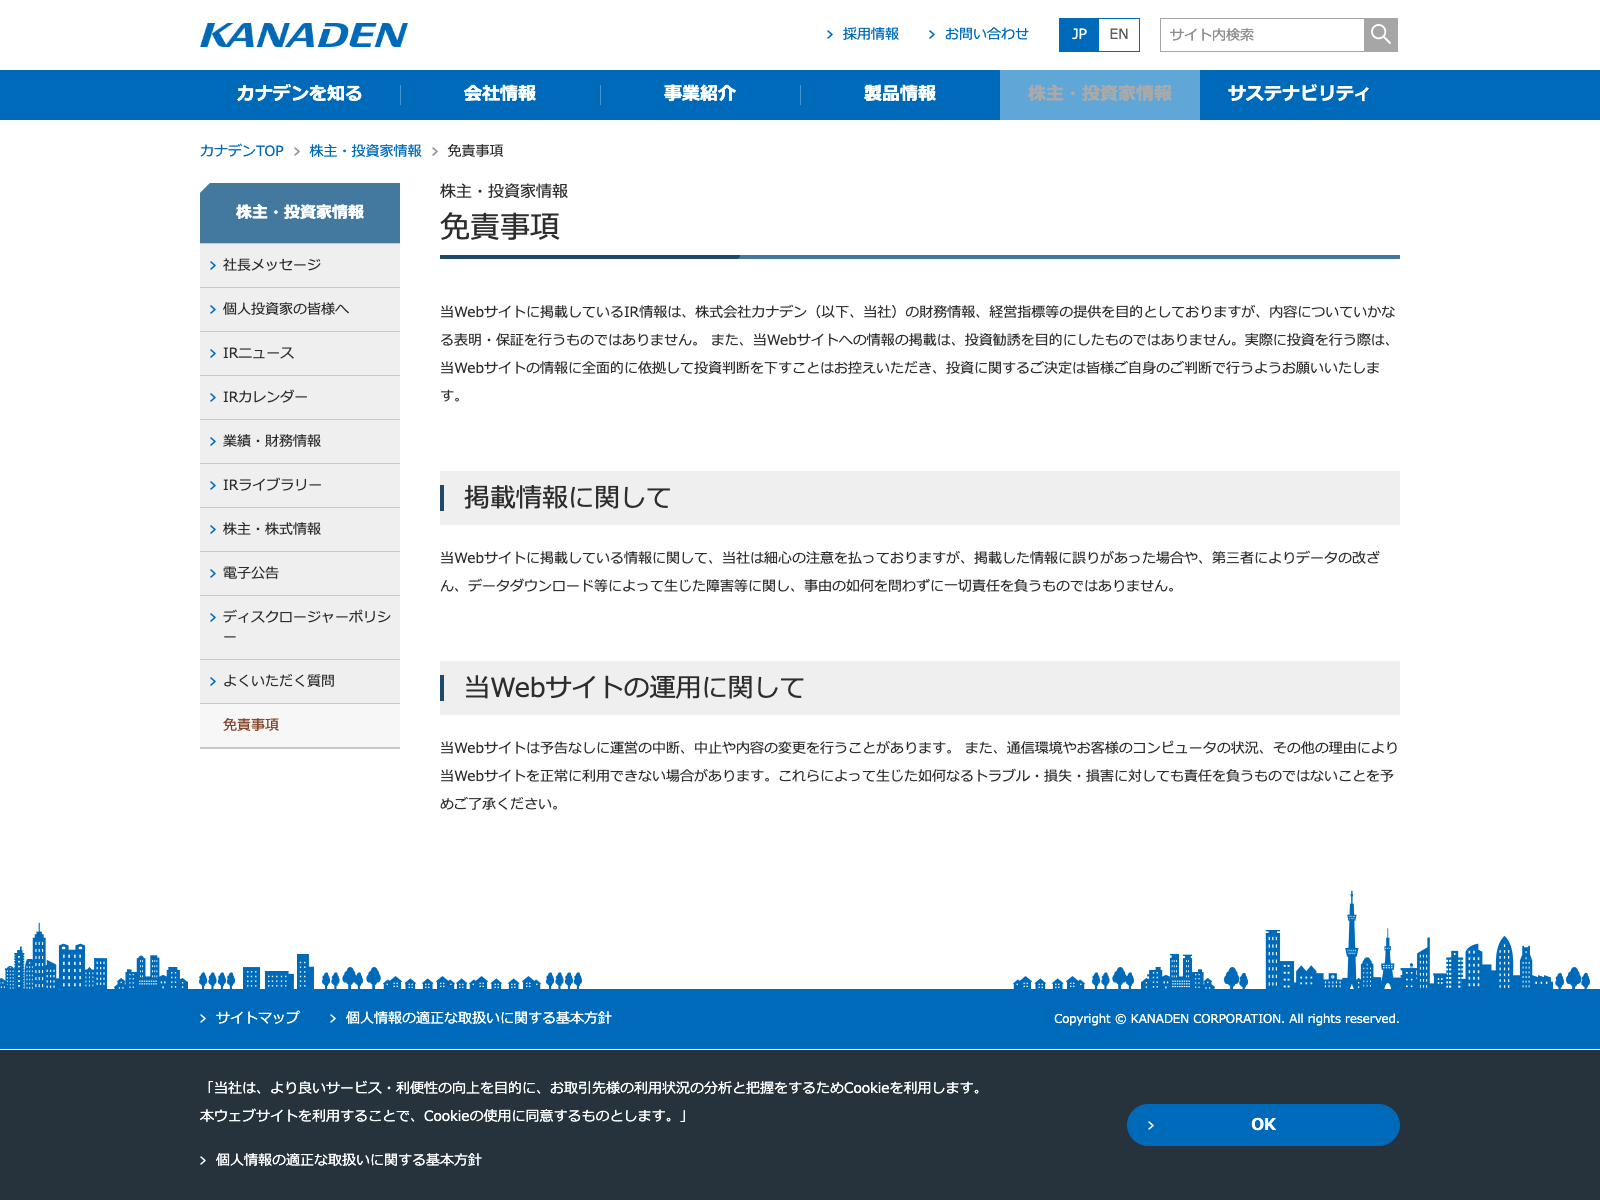Open 社長メッセージ in sidebar

tap(272, 265)
